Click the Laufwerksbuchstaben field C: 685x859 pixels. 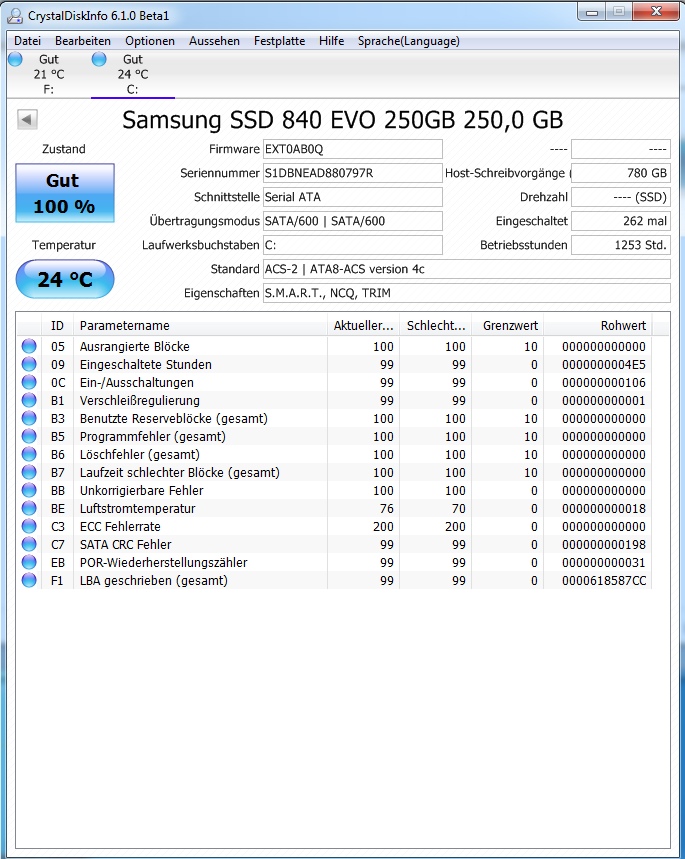(x=353, y=245)
